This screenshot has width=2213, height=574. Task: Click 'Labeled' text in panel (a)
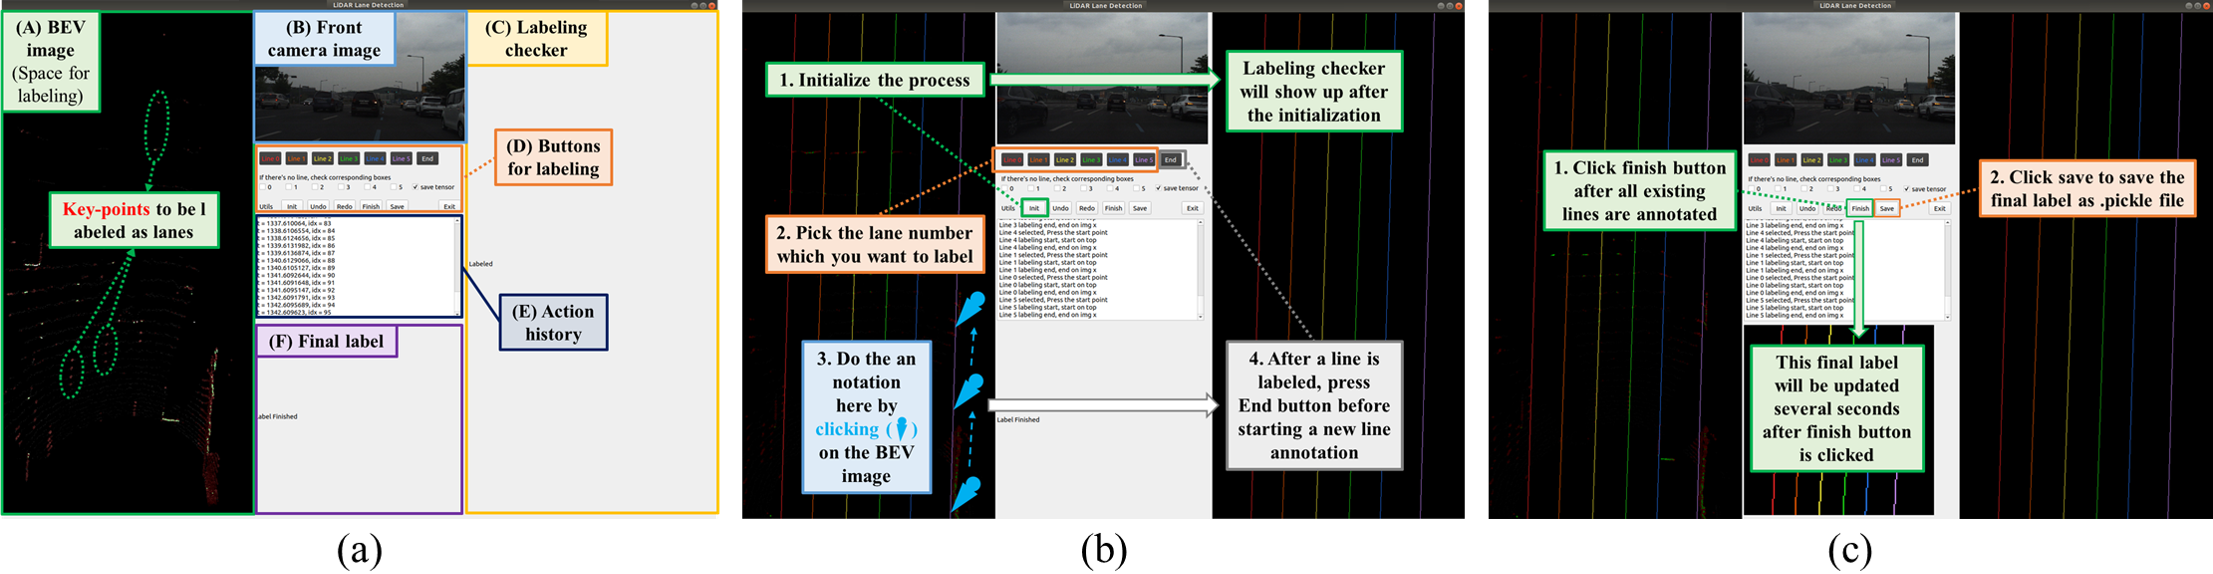[x=481, y=264]
